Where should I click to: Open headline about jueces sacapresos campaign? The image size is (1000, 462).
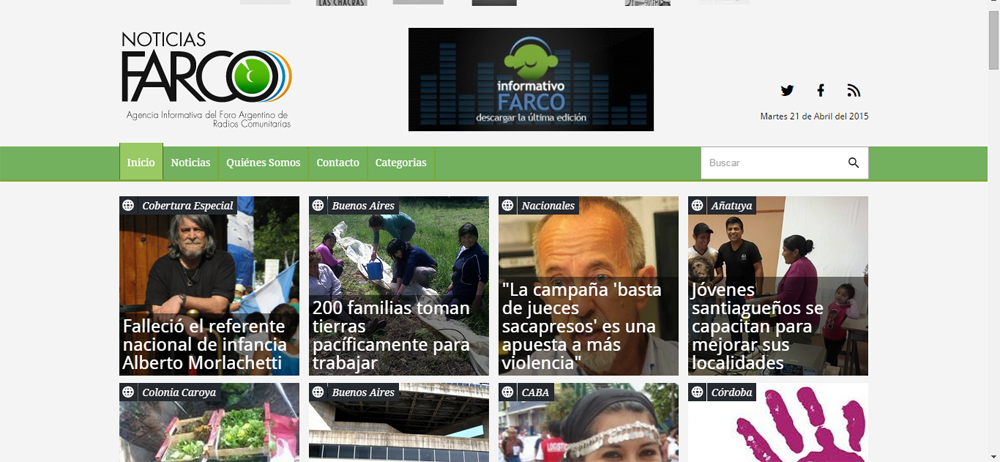pos(582,327)
